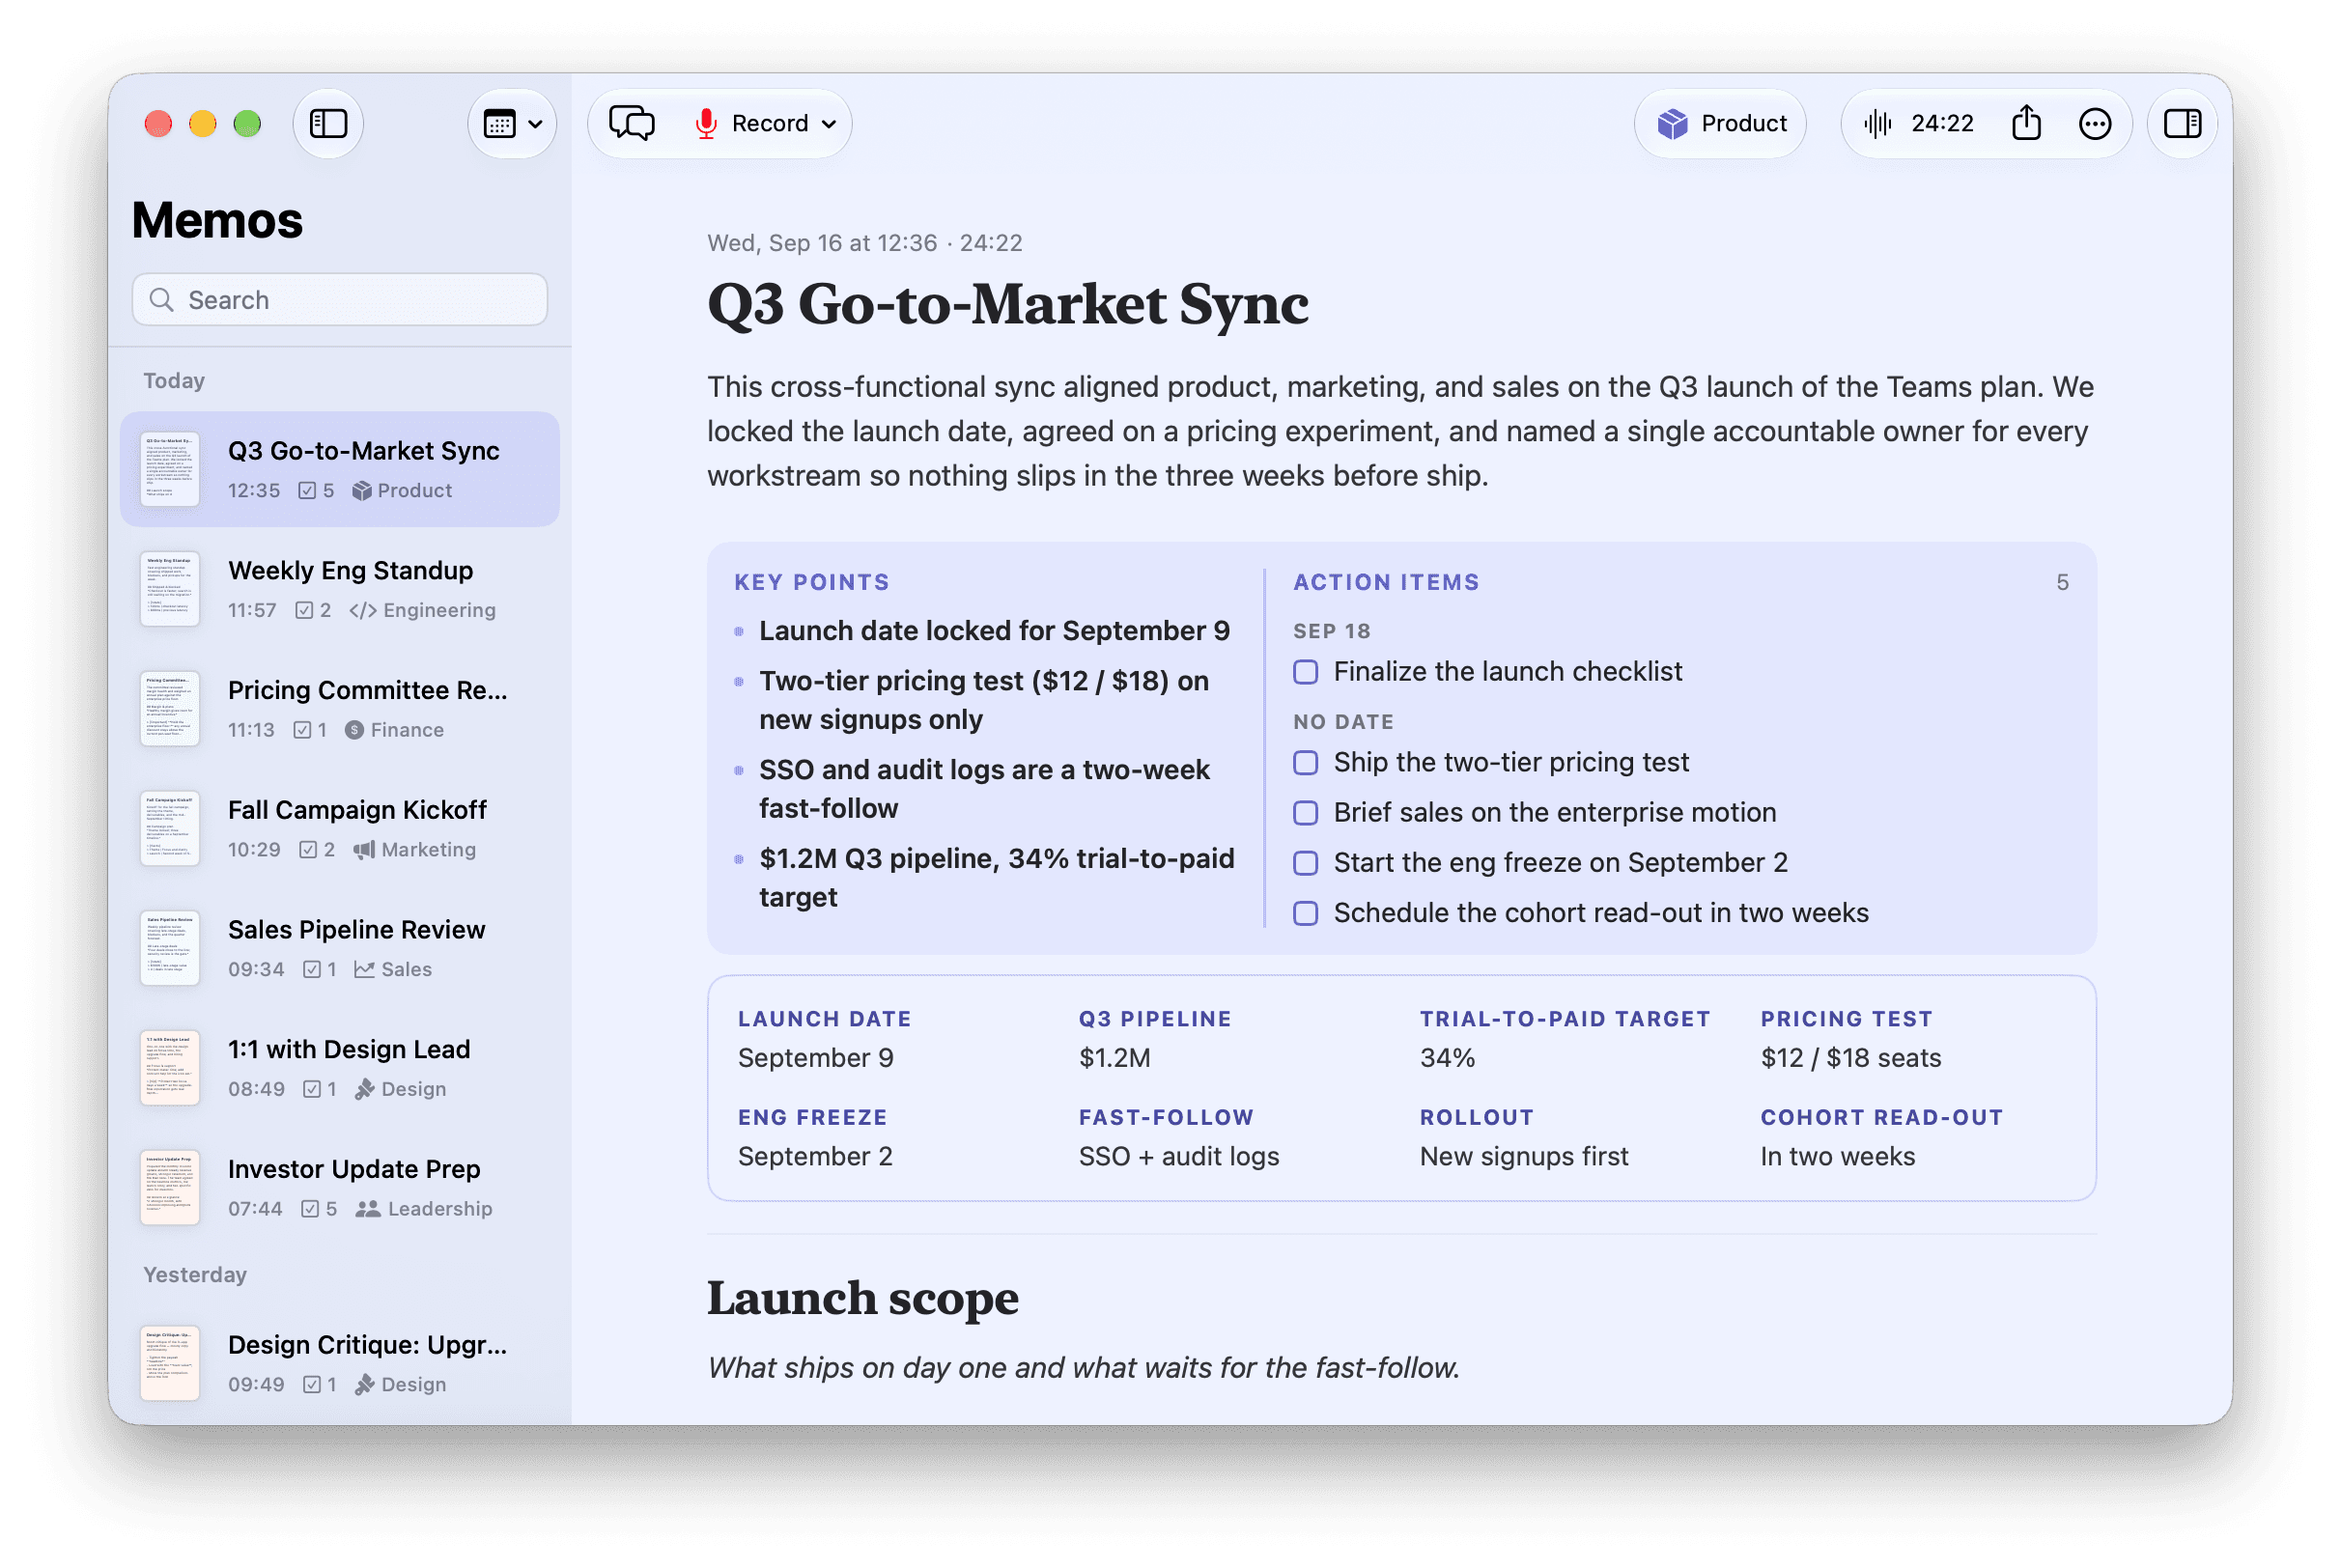Open the Pricing Committee memo
Viewport: 2341px width, 1568px height.
click(x=340, y=709)
